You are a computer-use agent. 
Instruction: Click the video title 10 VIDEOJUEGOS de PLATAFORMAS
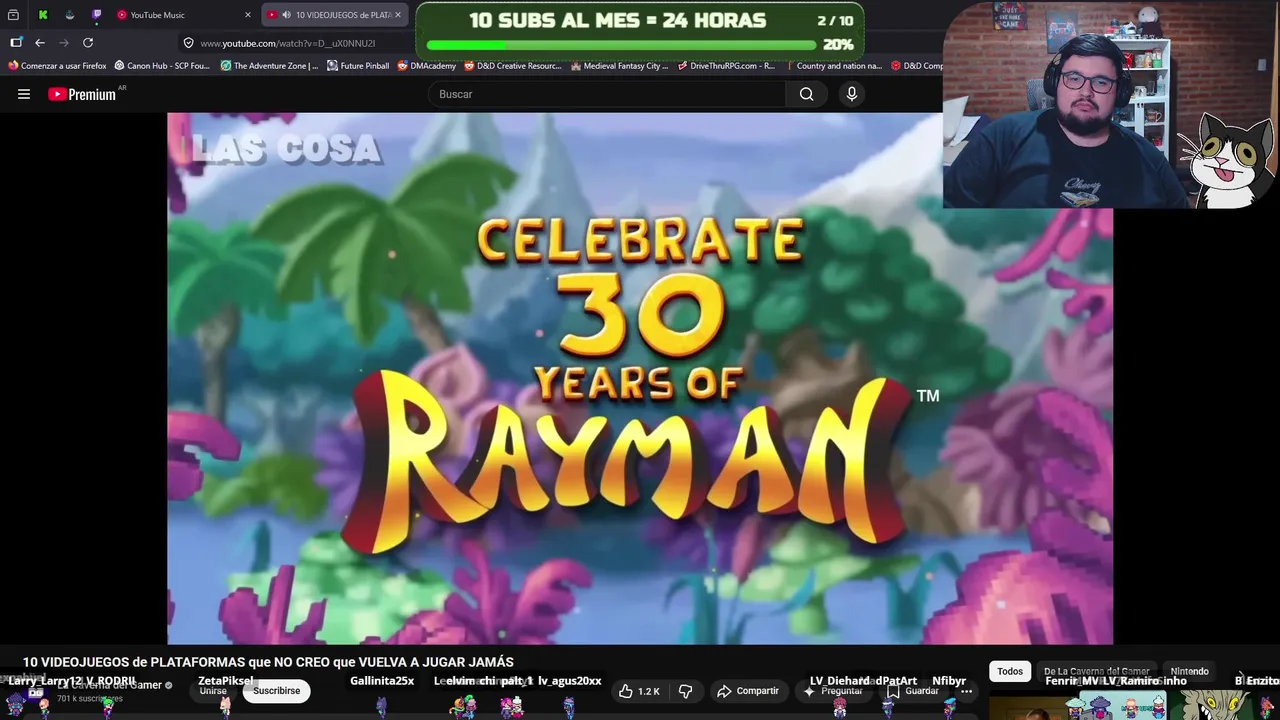pyautogui.click(x=268, y=662)
